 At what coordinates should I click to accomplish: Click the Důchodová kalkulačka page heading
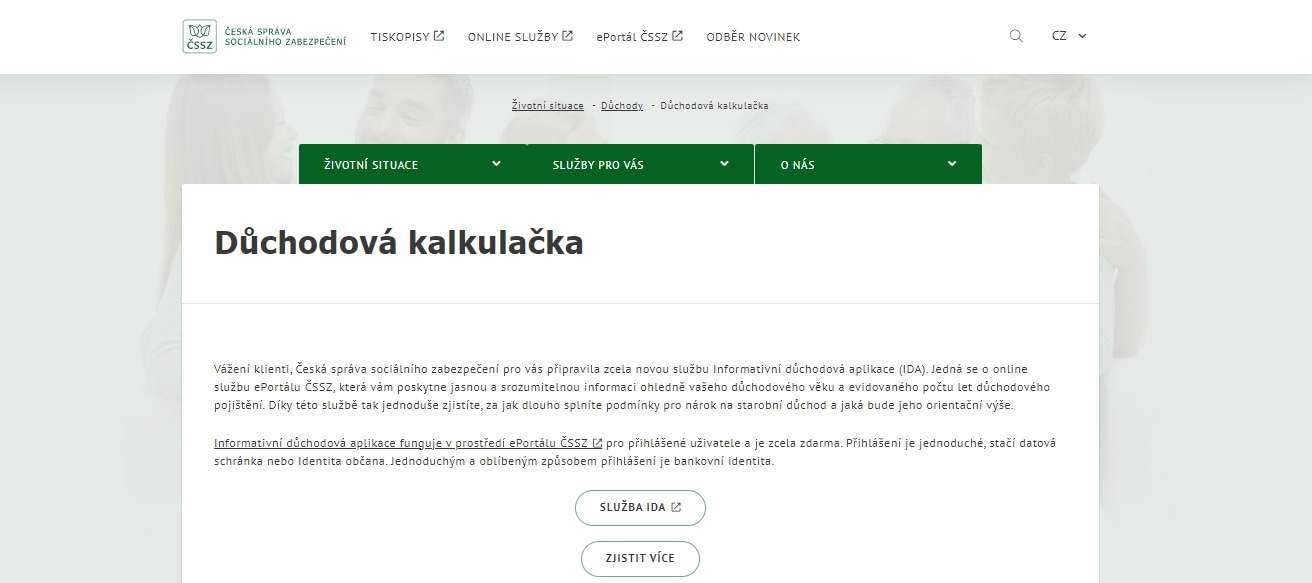click(399, 243)
